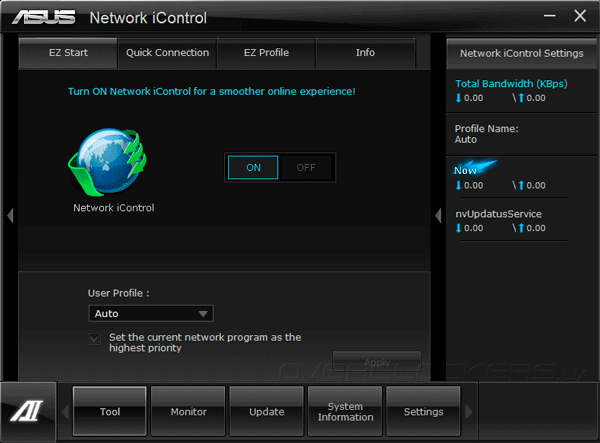Open the Monitor section

188,412
